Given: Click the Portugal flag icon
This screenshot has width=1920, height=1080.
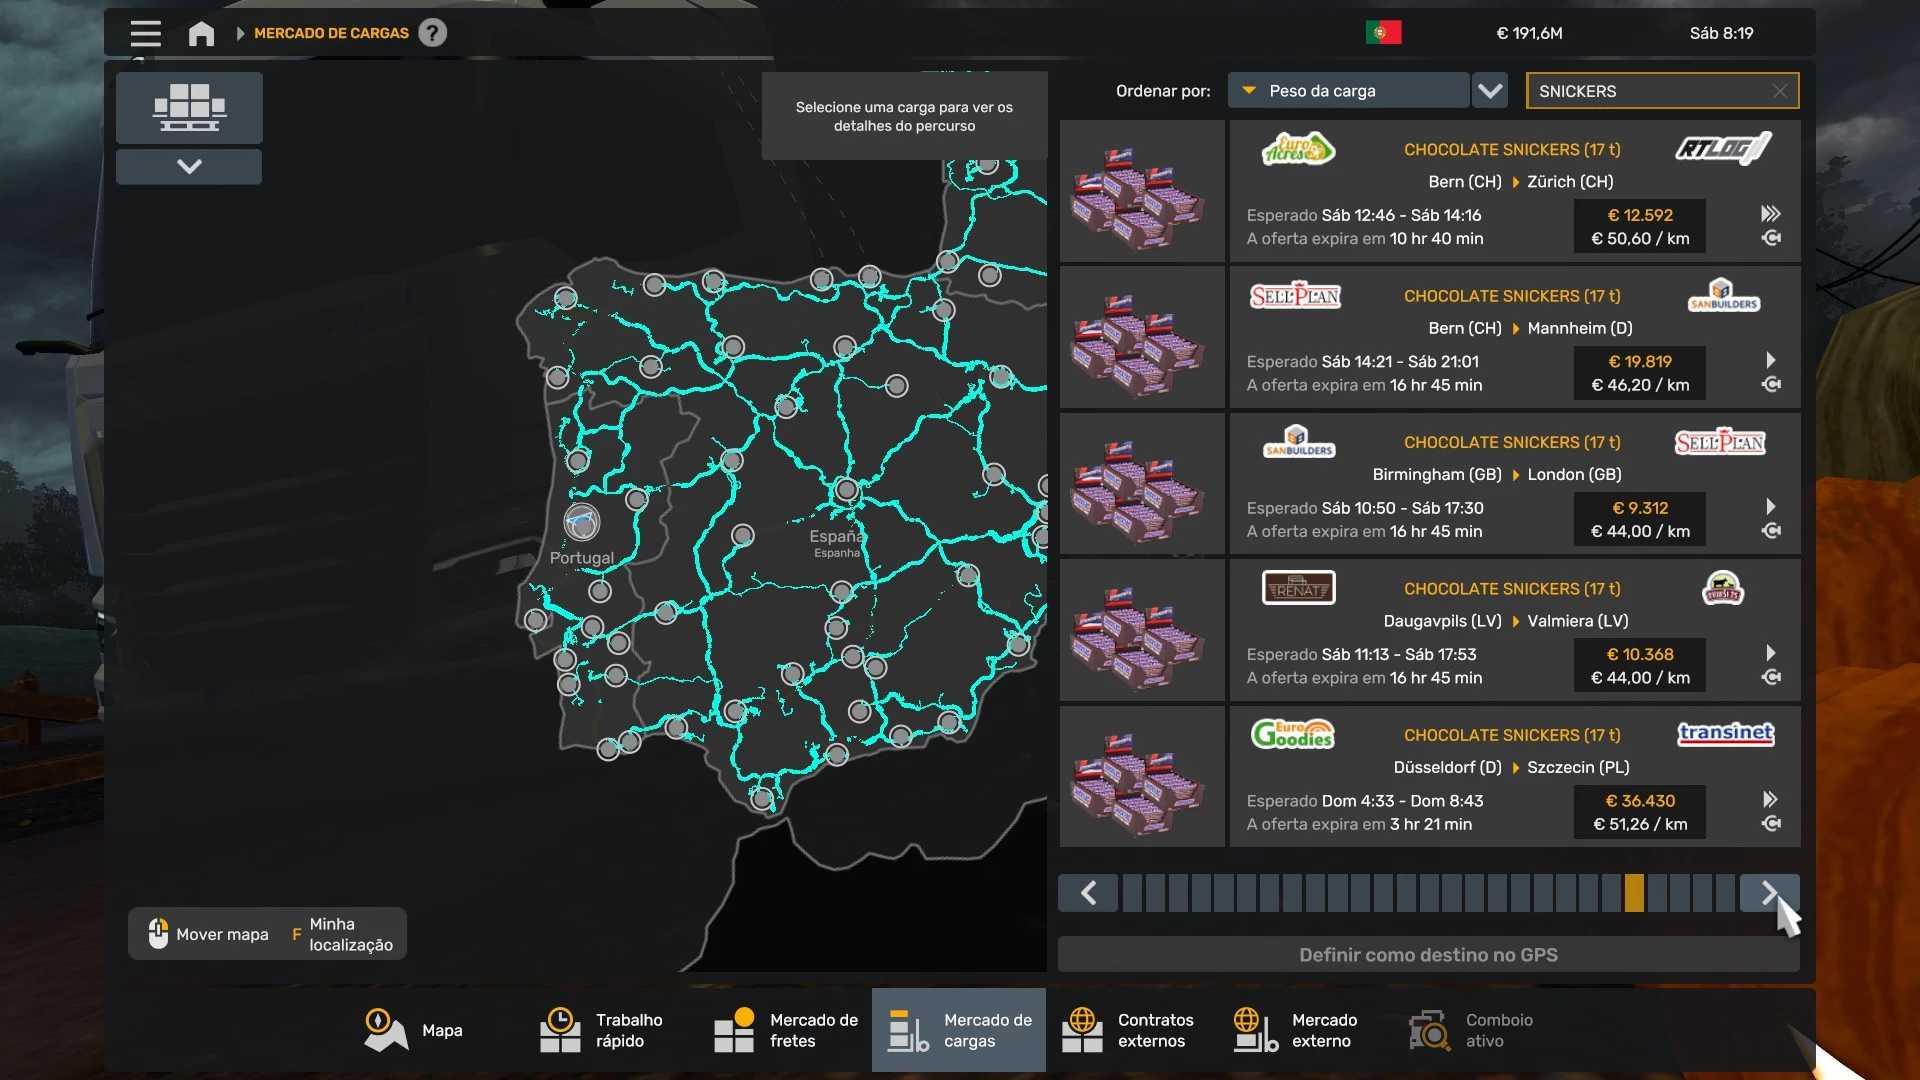Looking at the screenshot, I should [x=1383, y=33].
